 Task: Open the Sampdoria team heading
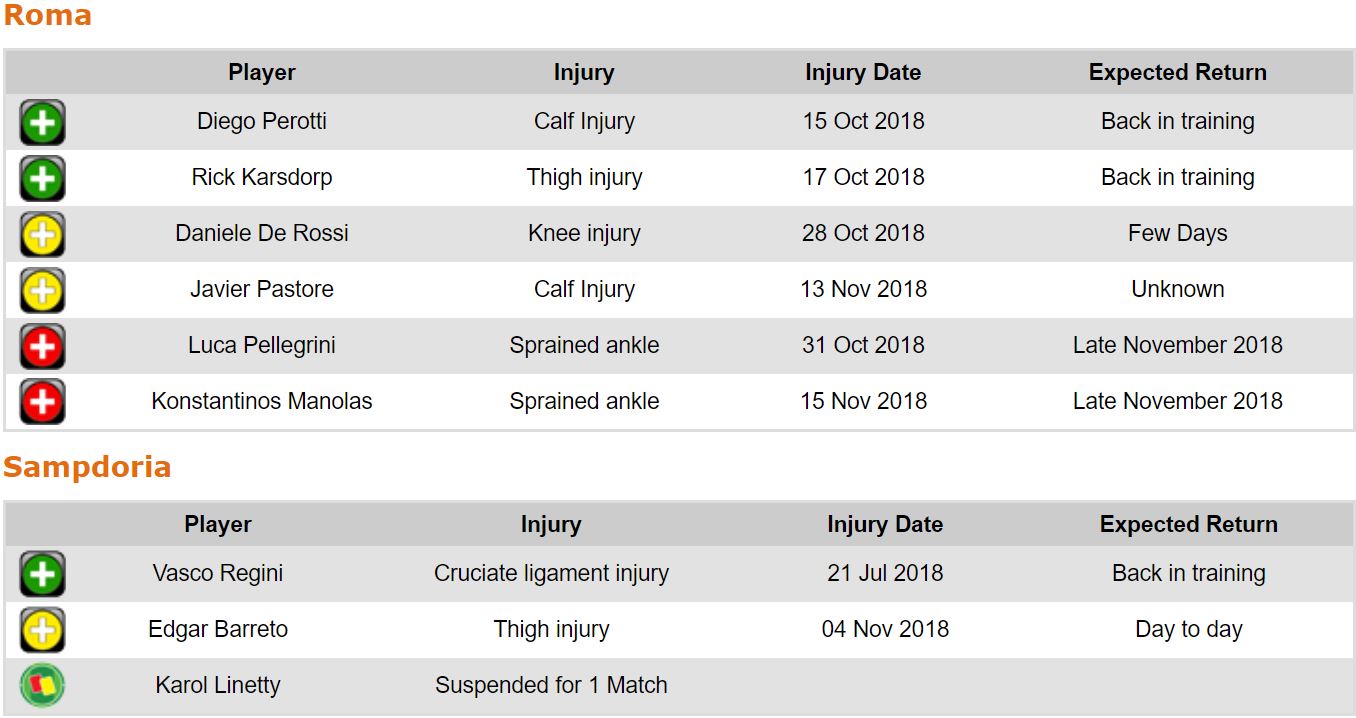pyautogui.click(x=87, y=468)
